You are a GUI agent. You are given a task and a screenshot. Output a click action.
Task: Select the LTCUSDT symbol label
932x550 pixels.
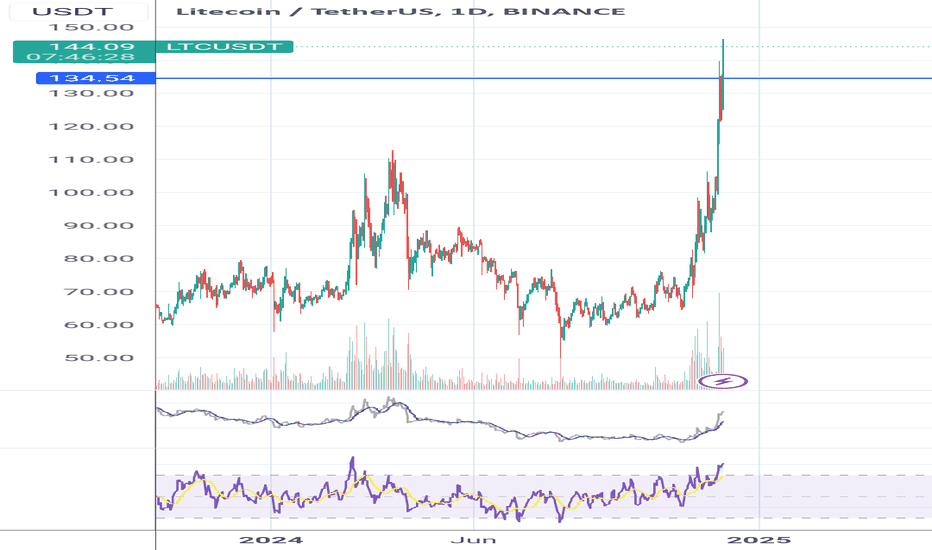[224, 46]
